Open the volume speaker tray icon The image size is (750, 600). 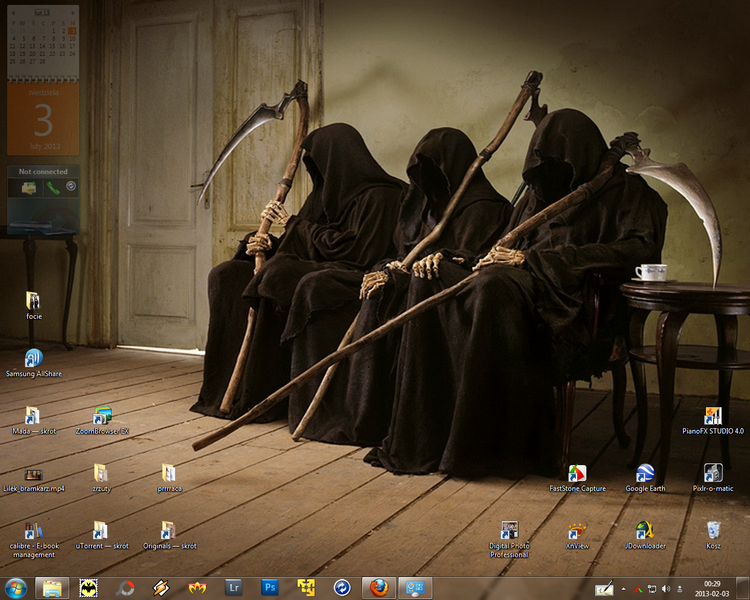pos(666,589)
